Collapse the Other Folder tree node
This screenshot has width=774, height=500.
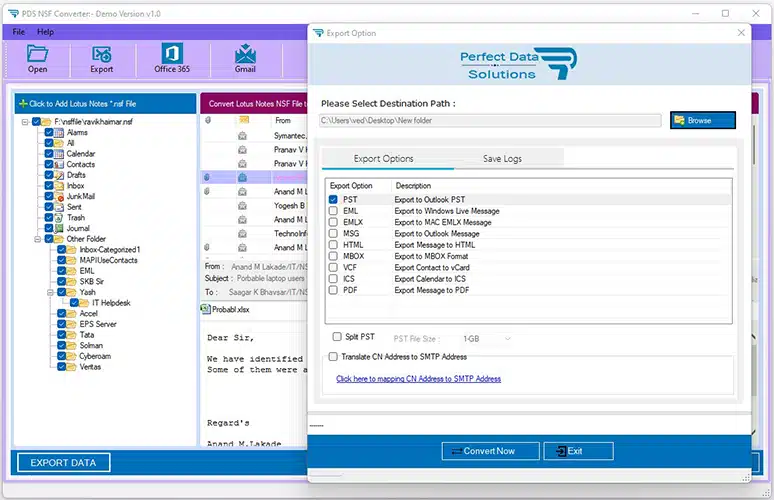(38, 239)
